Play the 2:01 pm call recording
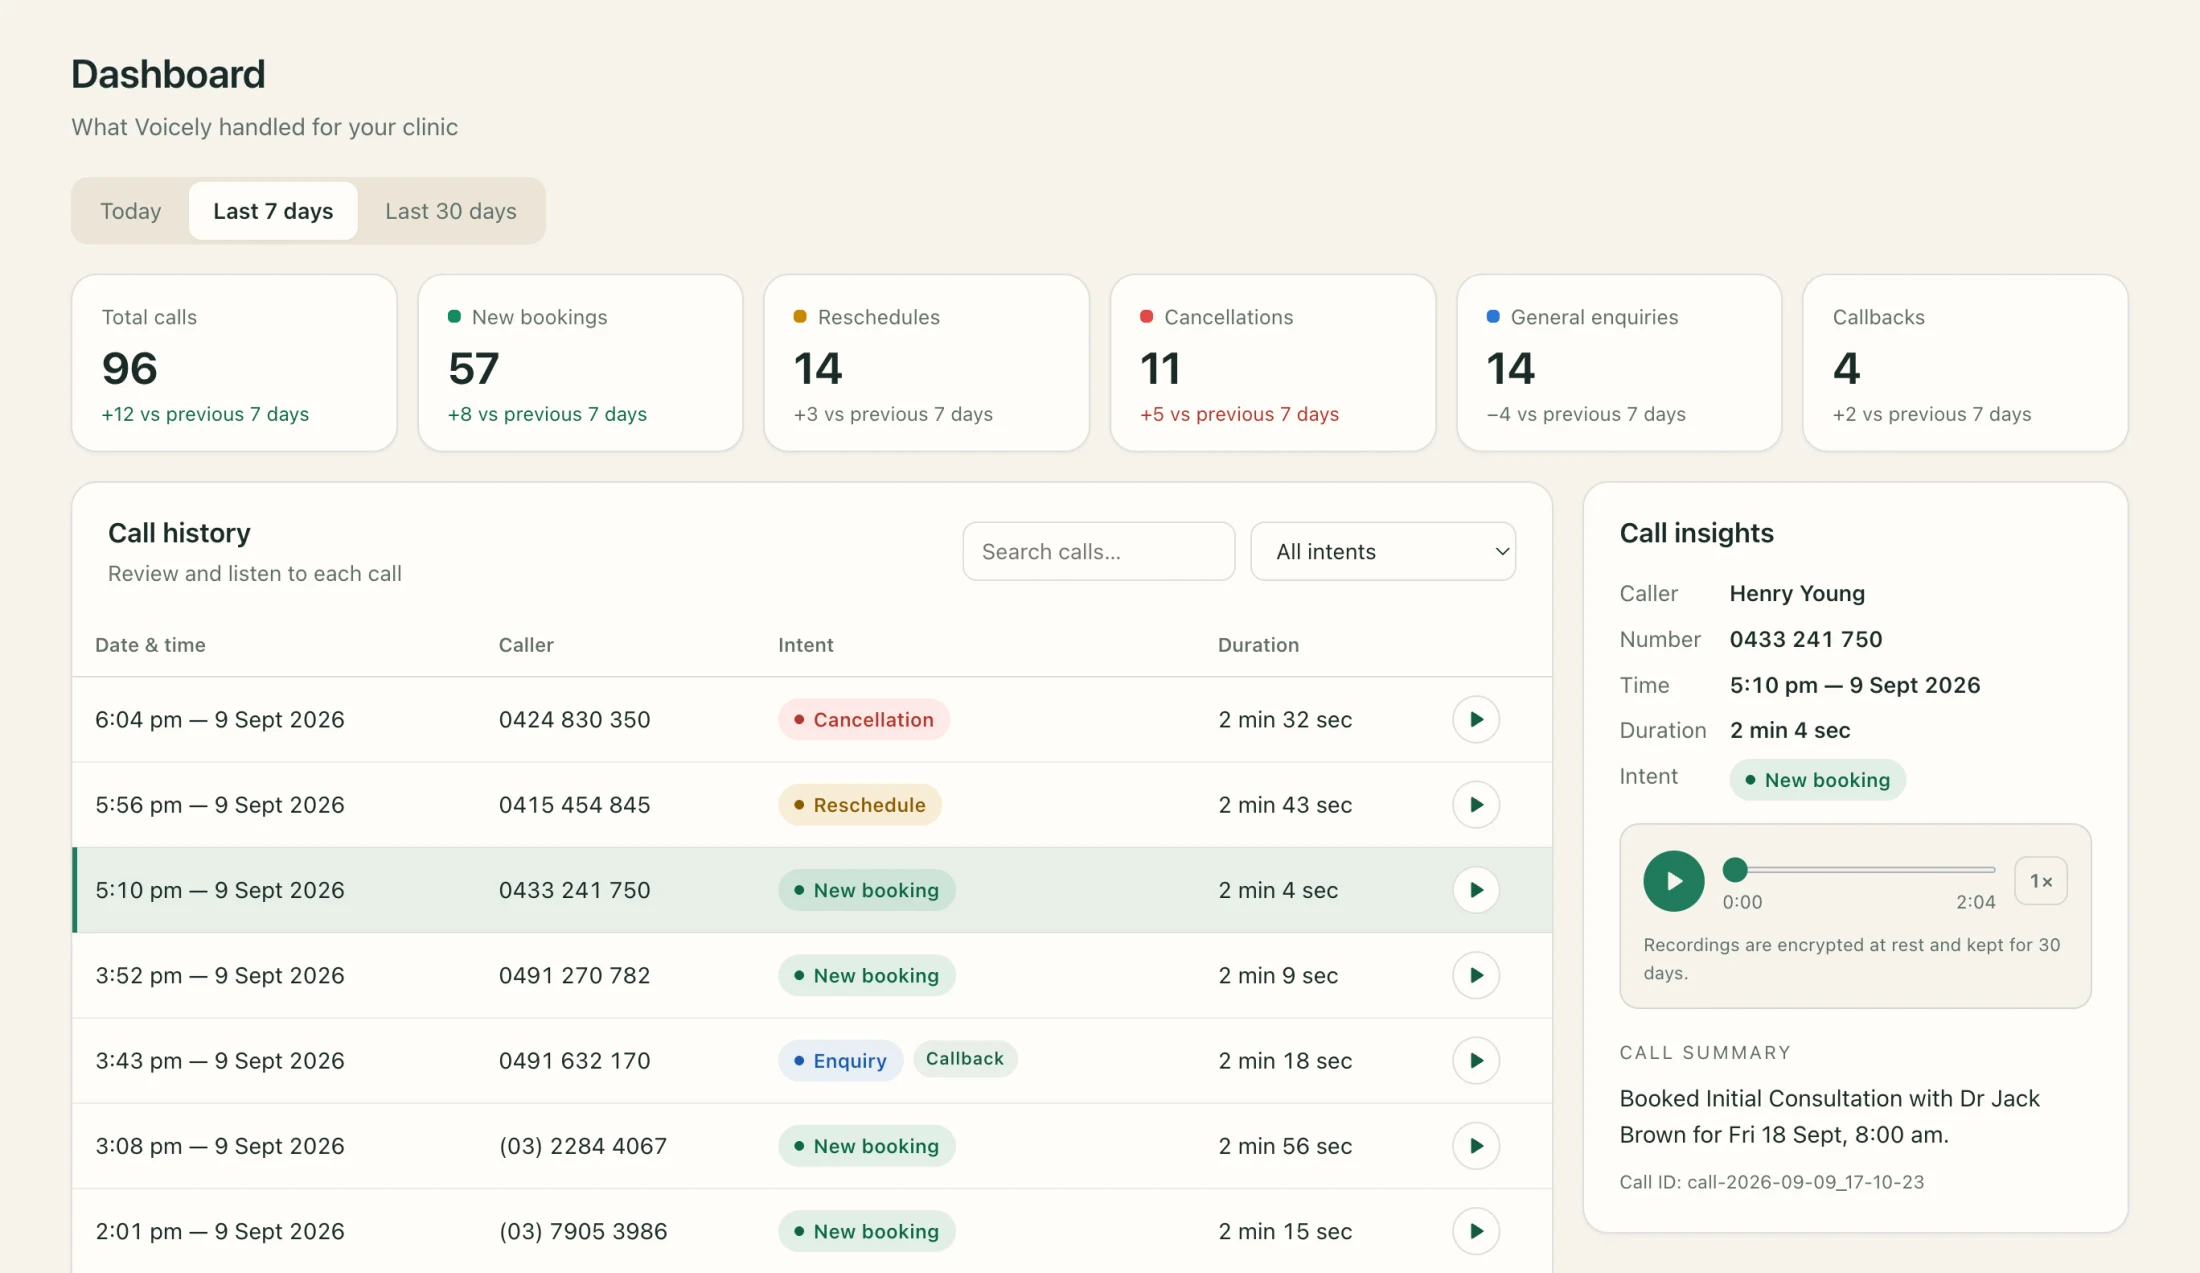 [x=1476, y=1231]
